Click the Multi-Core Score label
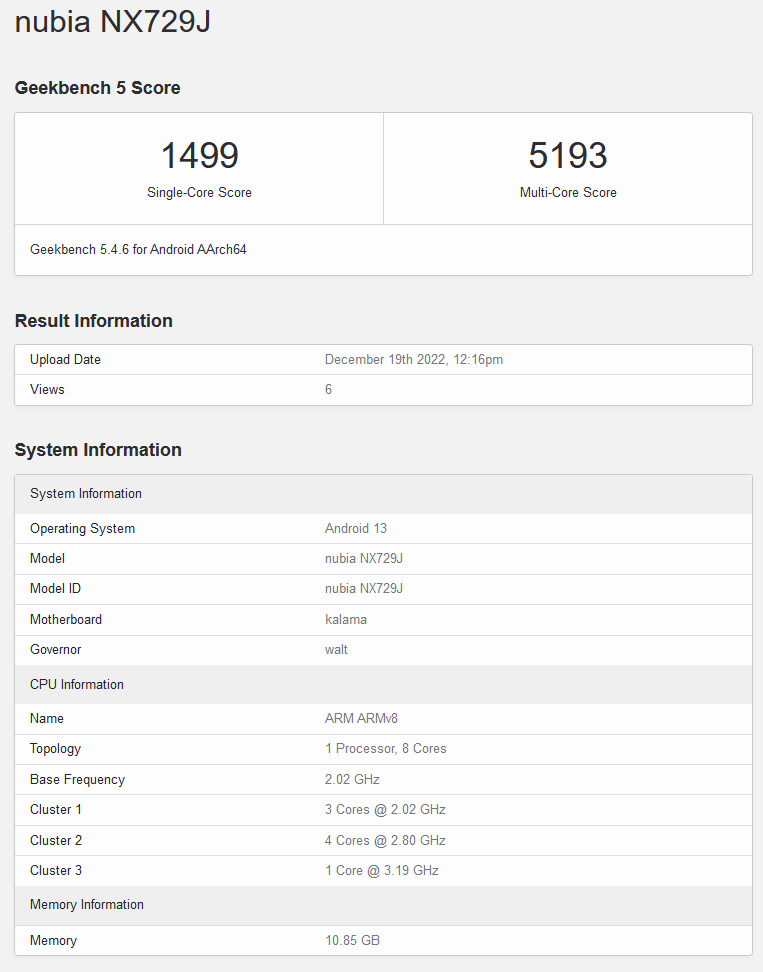763x972 pixels. pyautogui.click(x=567, y=192)
